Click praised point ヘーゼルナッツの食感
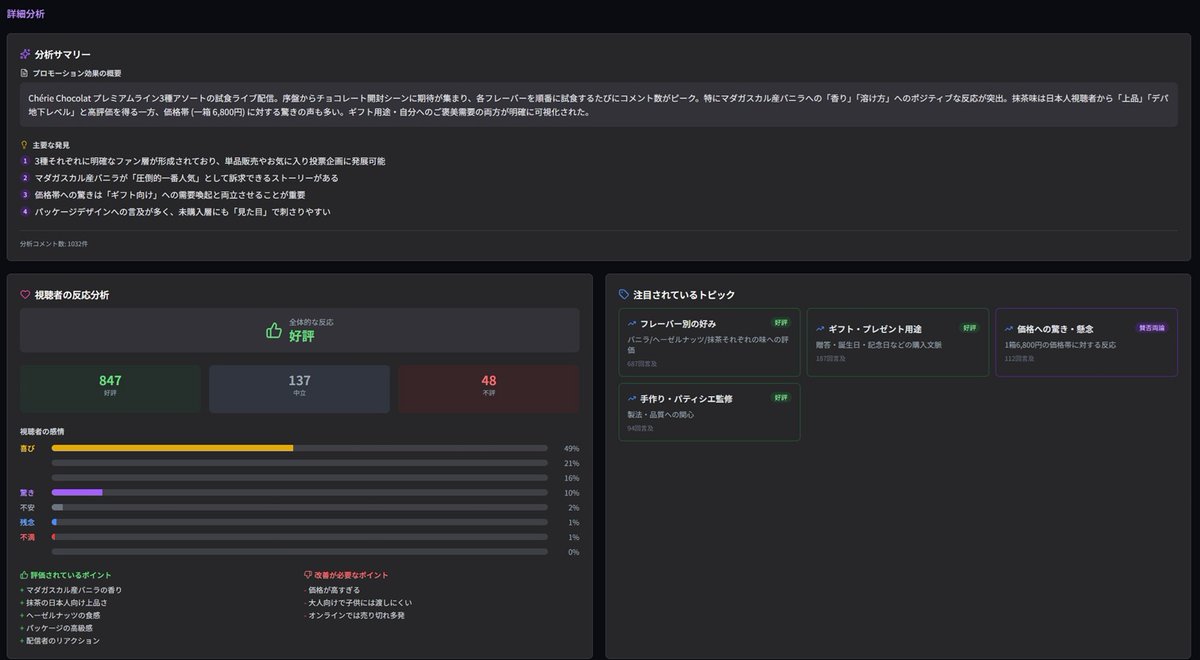The height and width of the screenshot is (660, 1200). (x=62, y=615)
